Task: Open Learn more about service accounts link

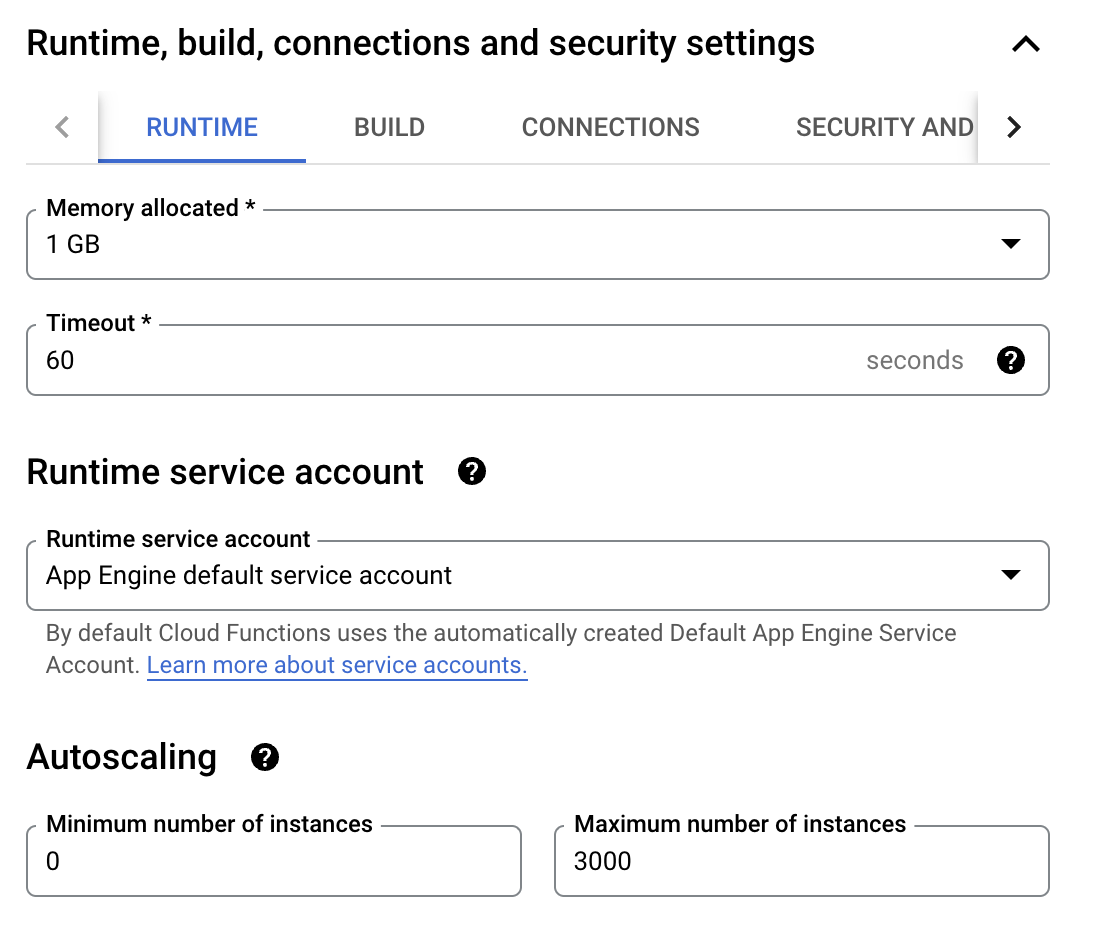Action: pos(337,666)
